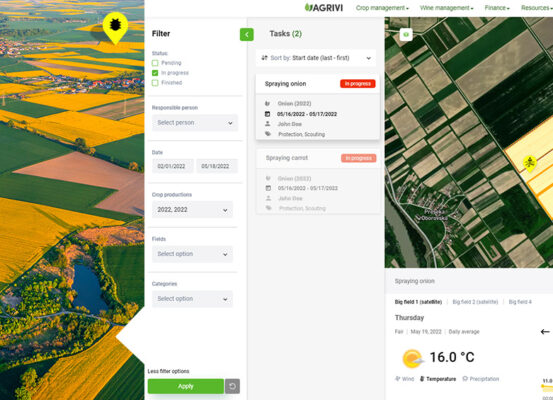Screen dimensions: 553x400
Task: Switch to the Wind weather tab
Action: pyautogui.click(x=405, y=379)
